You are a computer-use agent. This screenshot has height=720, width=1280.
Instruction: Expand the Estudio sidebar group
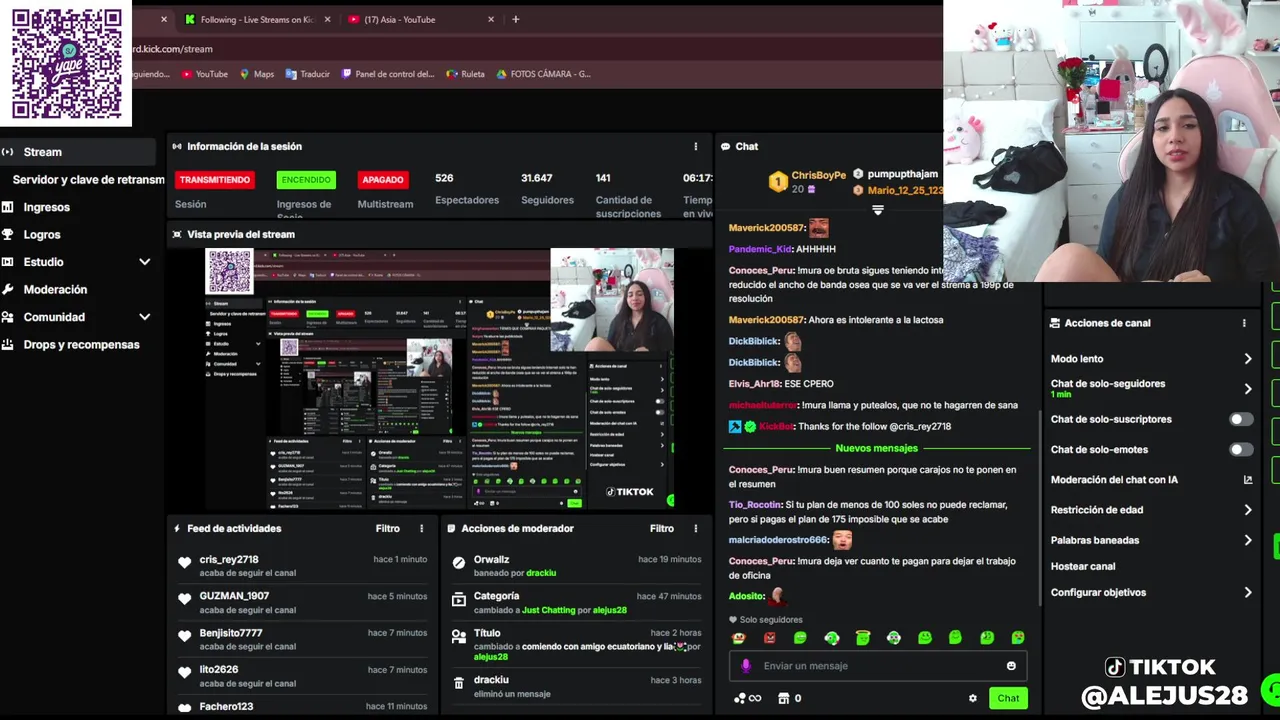144,262
